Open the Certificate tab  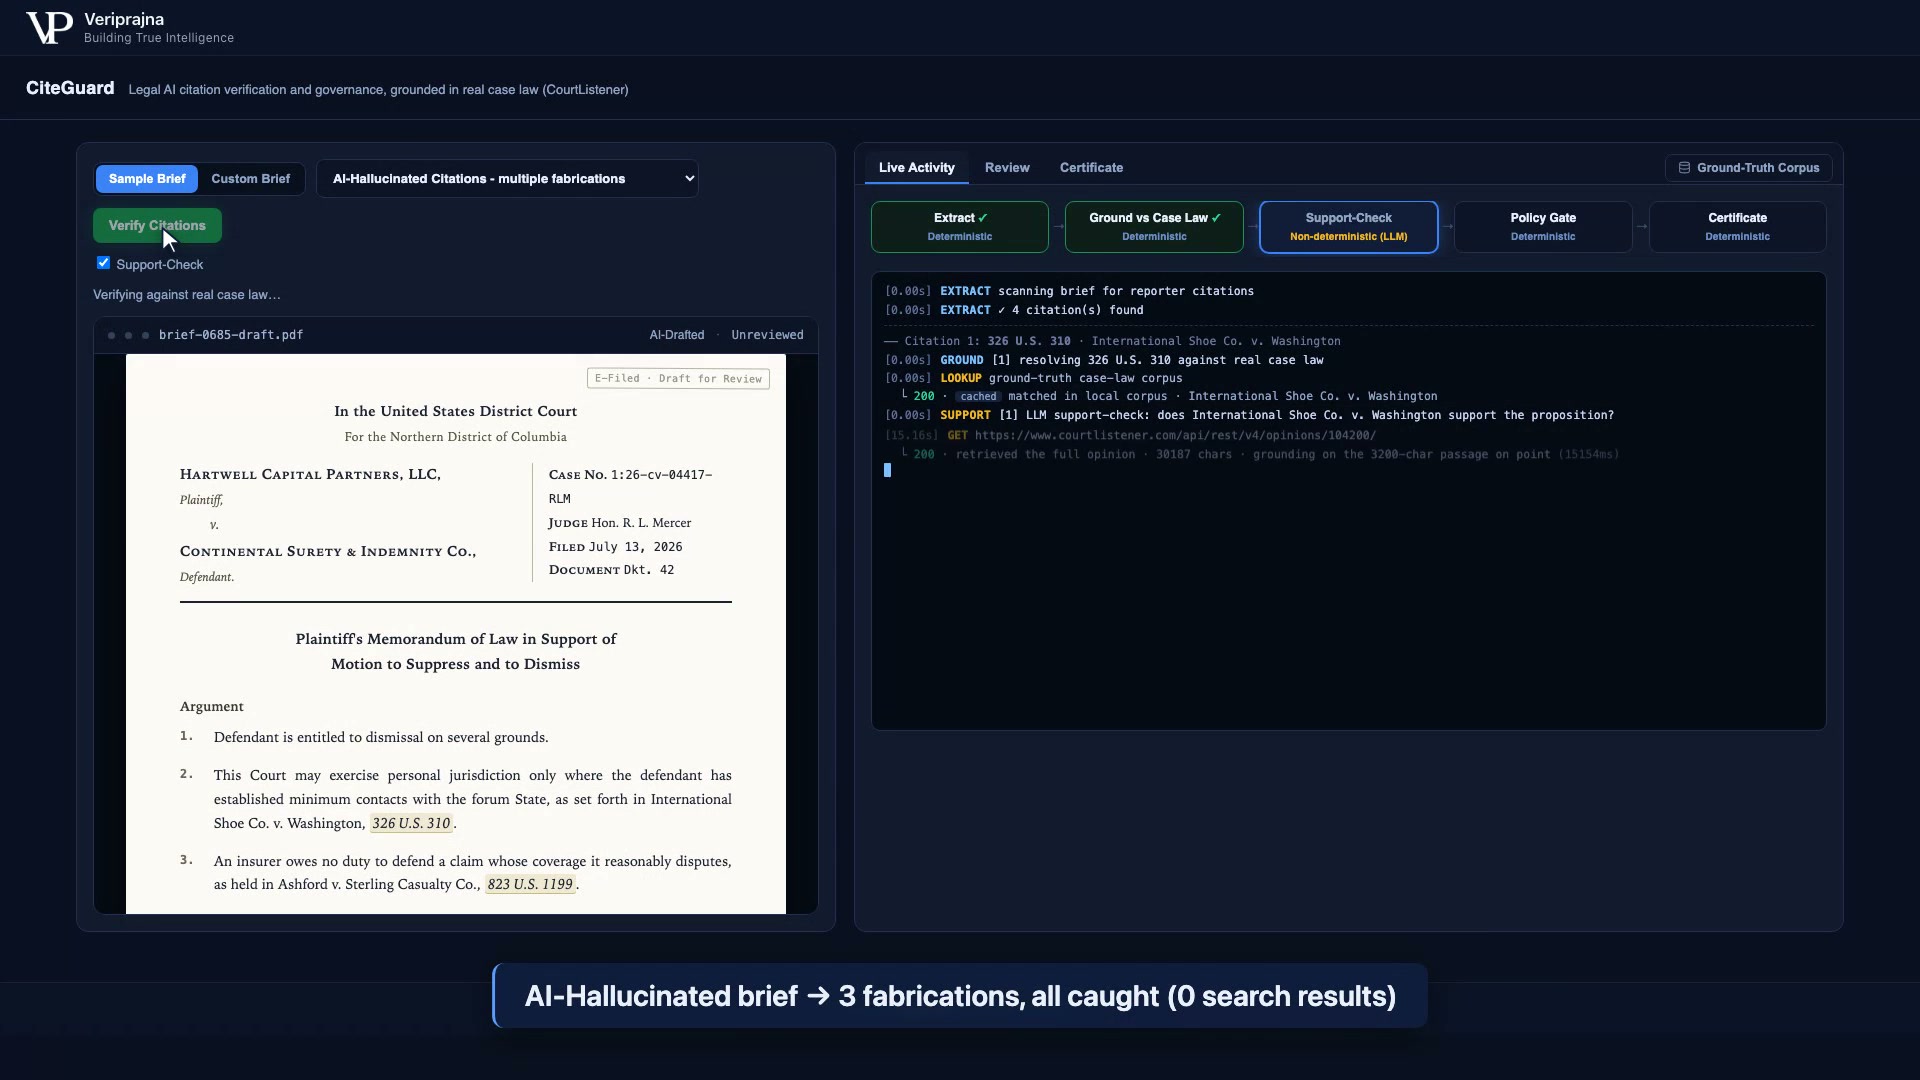click(x=1091, y=168)
